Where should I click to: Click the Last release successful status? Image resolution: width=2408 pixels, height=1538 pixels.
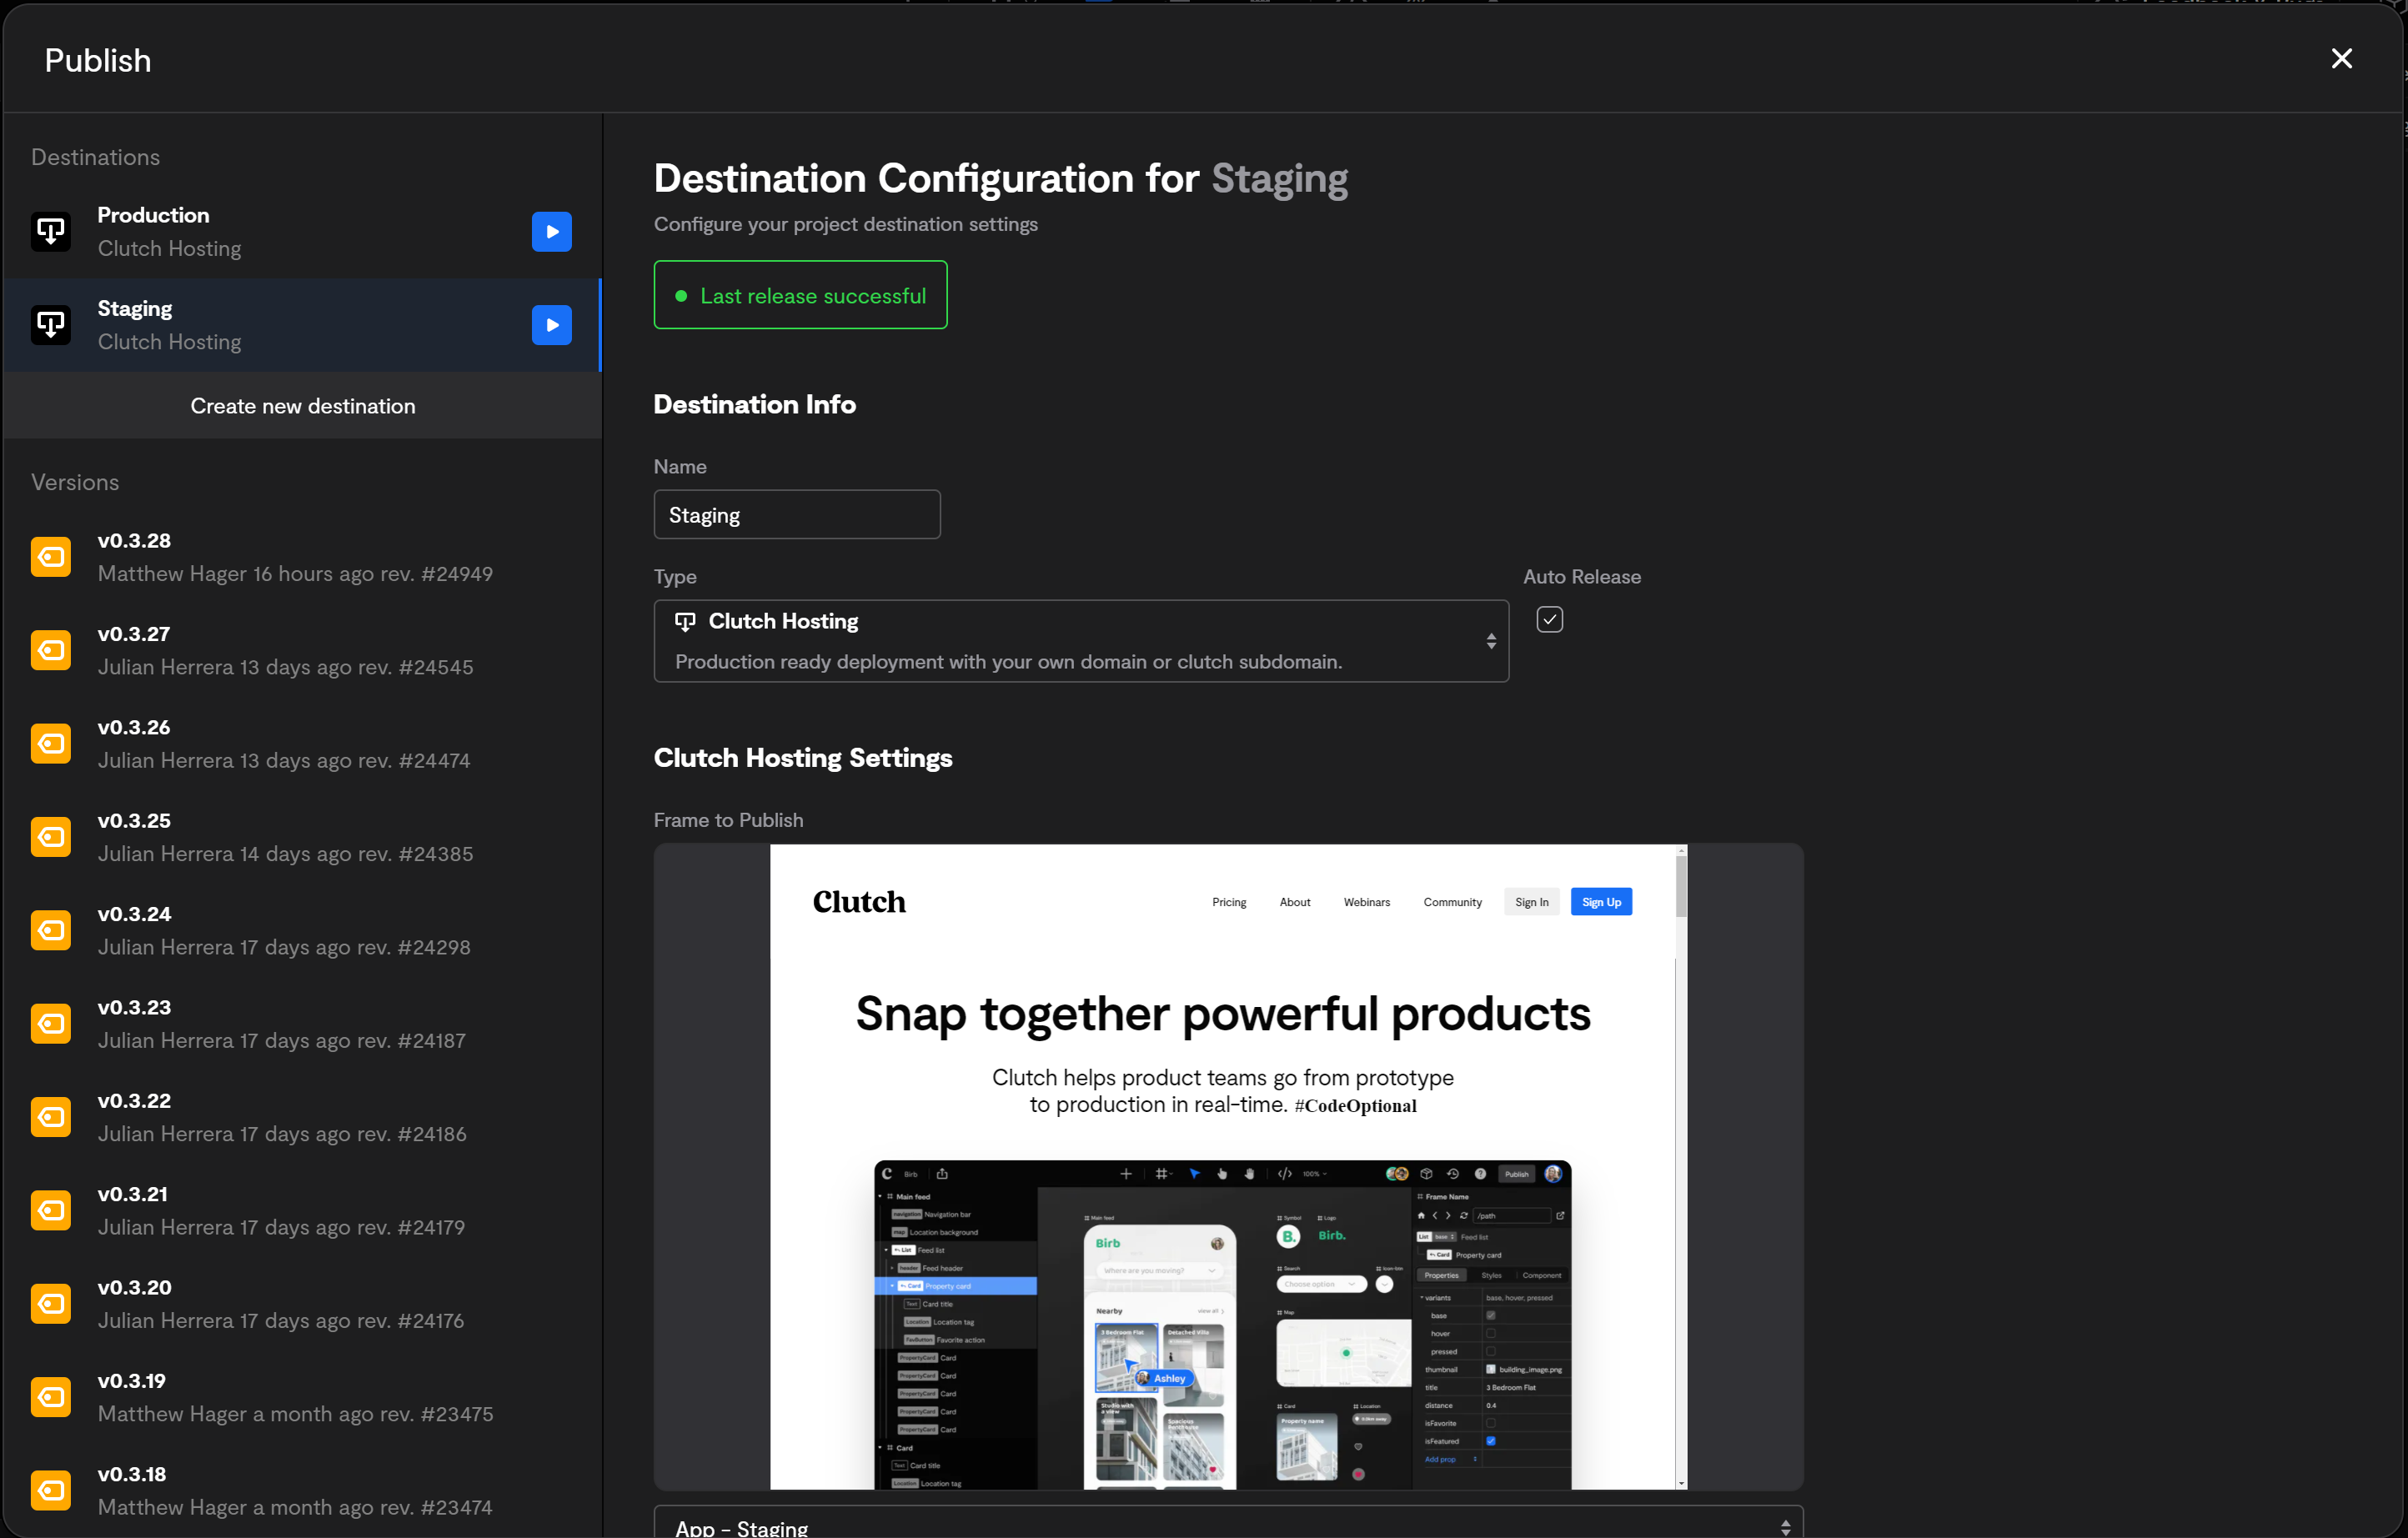pyautogui.click(x=800, y=296)
